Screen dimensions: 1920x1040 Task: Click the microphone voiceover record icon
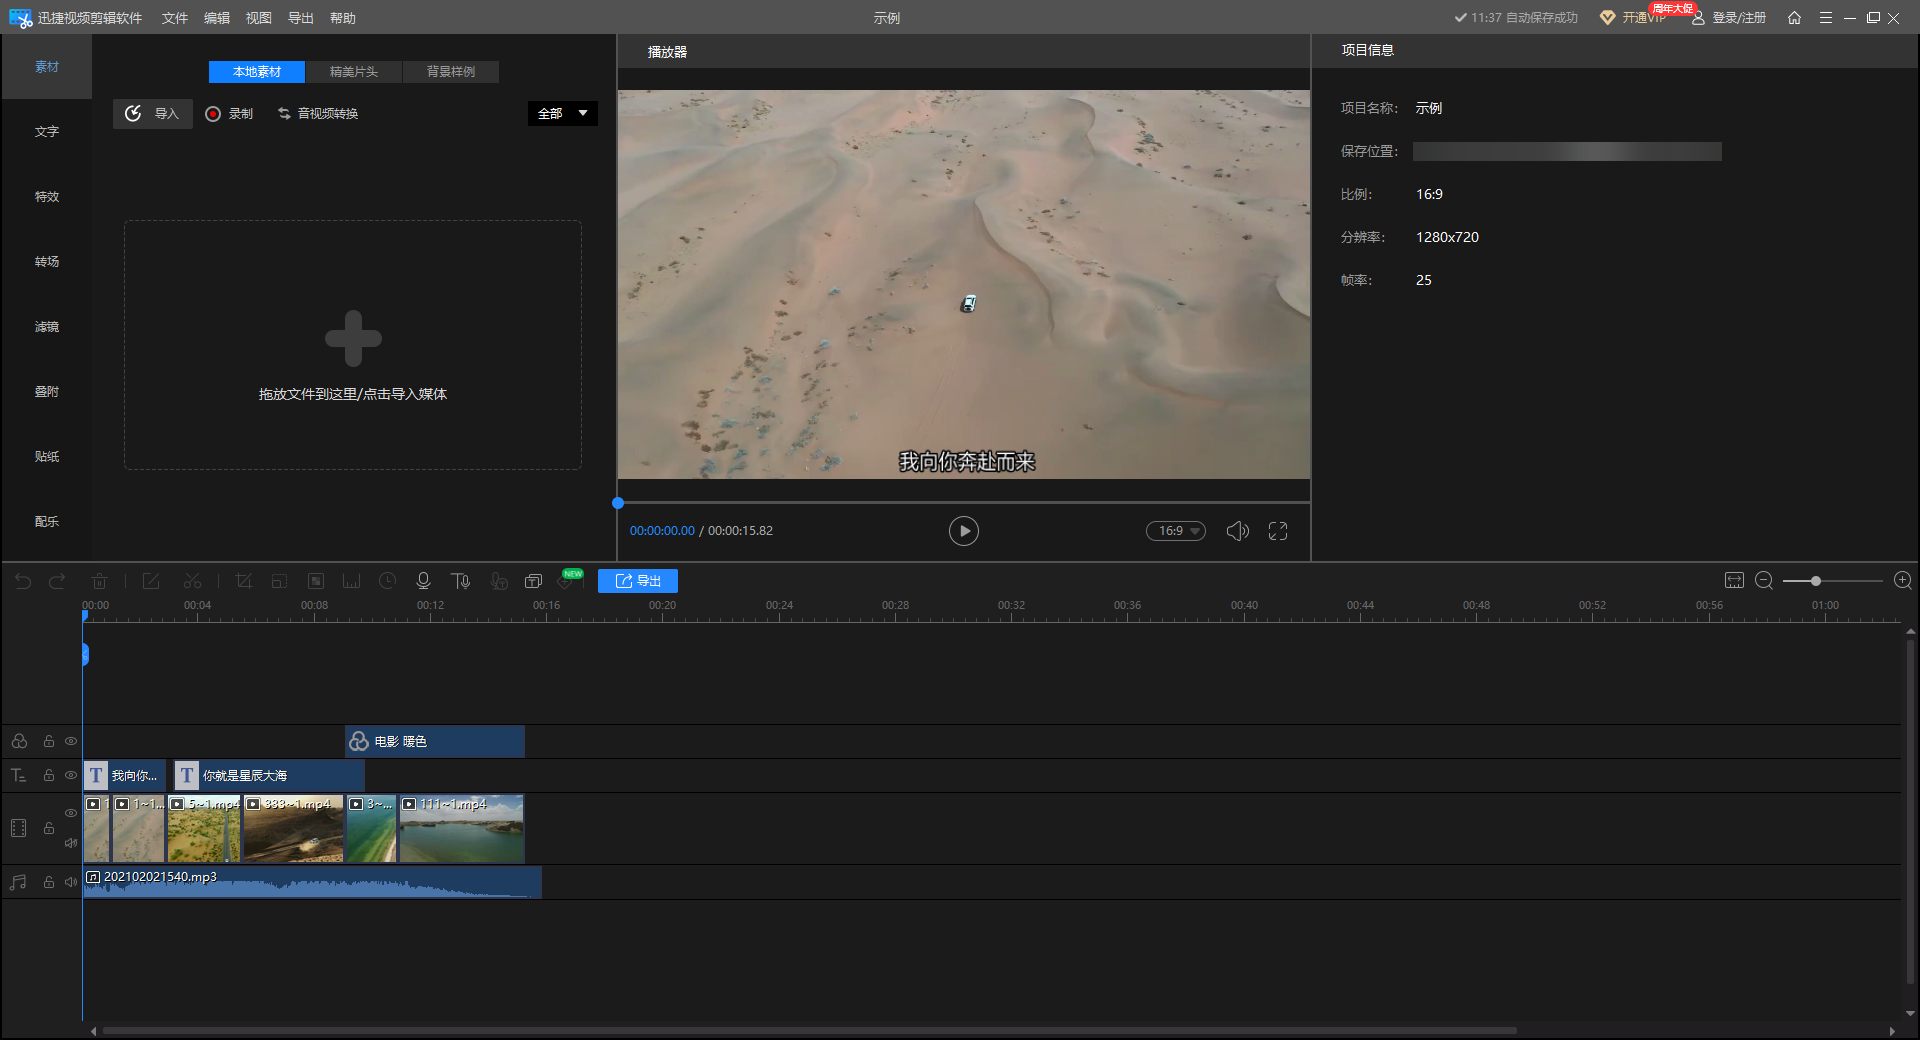coord(423,581)
